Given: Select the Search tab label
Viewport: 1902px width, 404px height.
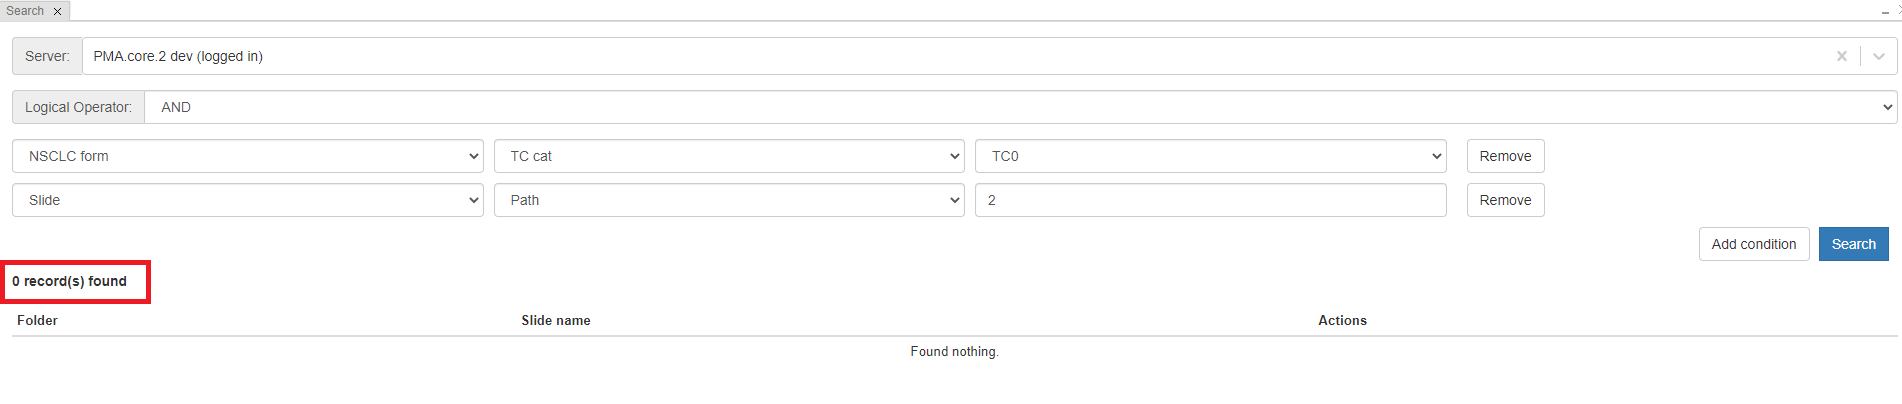Looking at the screenshot, I should tap(25, 11).
